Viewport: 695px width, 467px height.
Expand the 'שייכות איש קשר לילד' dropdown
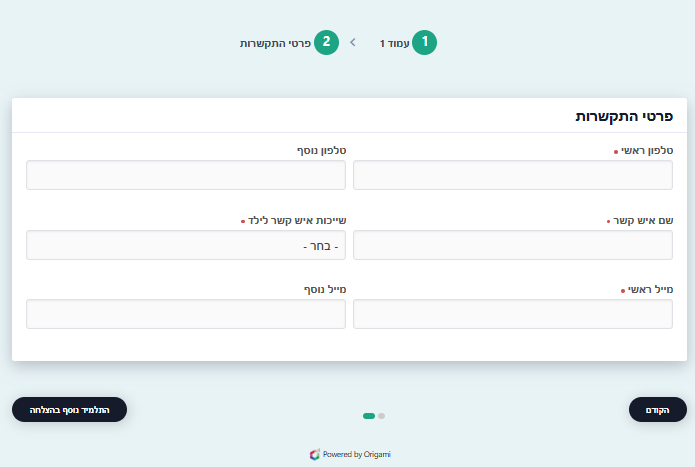click(186, 245)
